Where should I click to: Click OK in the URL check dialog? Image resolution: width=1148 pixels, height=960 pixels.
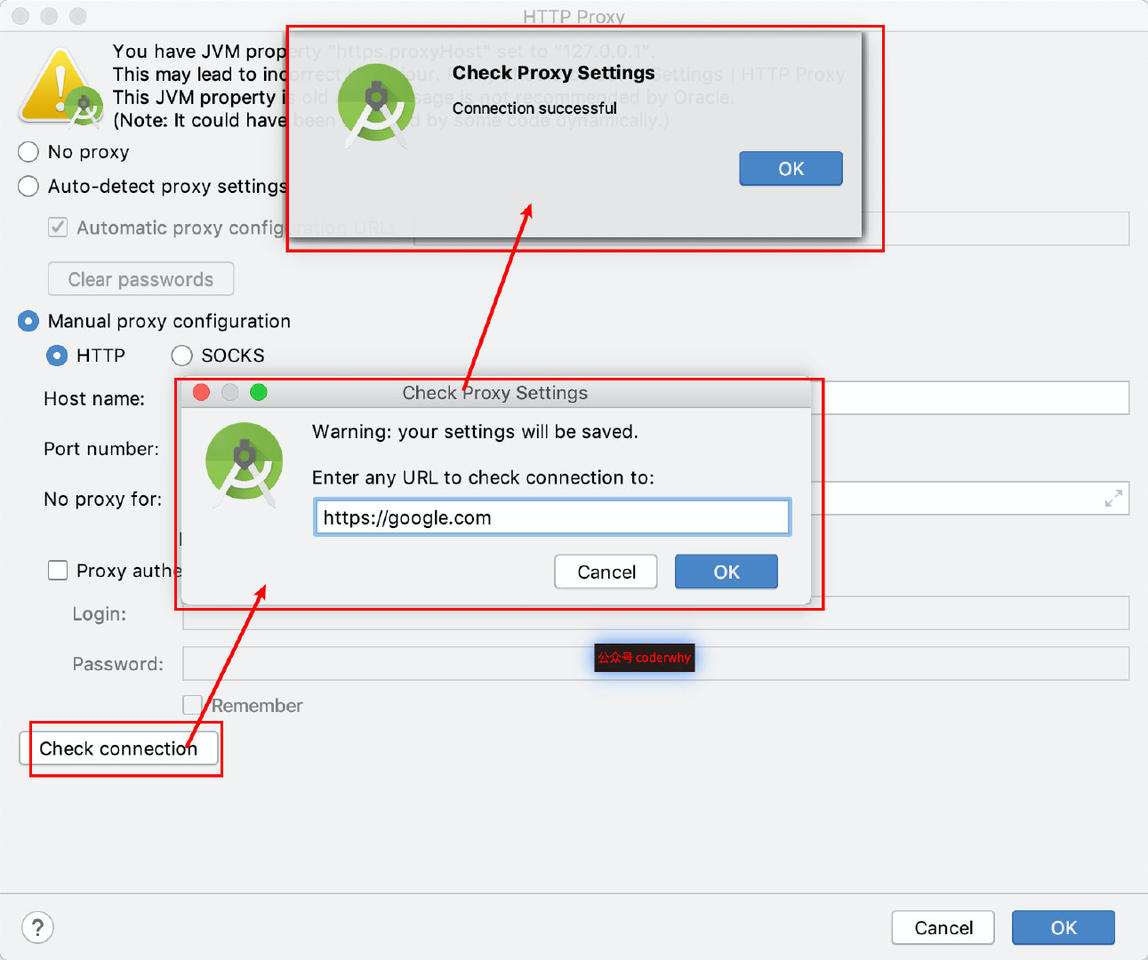pyautogui.click(x=726, y=572)
